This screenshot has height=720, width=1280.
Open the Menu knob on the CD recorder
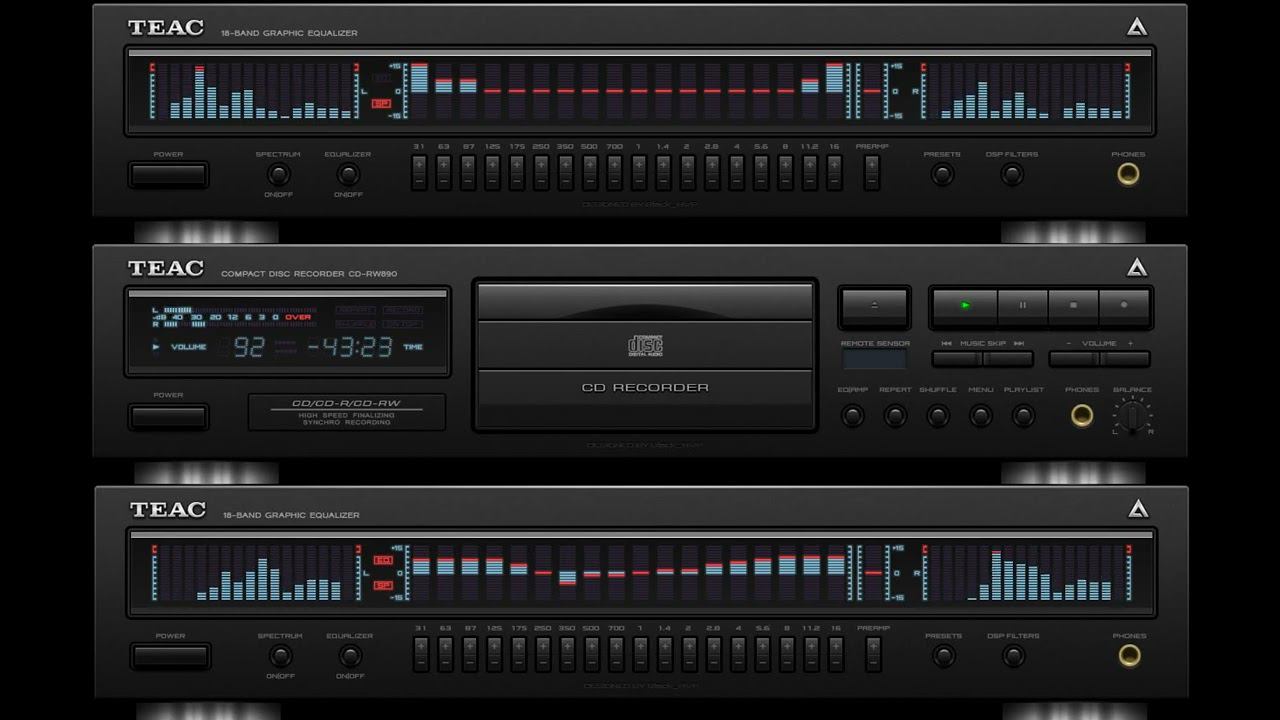point(981,415)
